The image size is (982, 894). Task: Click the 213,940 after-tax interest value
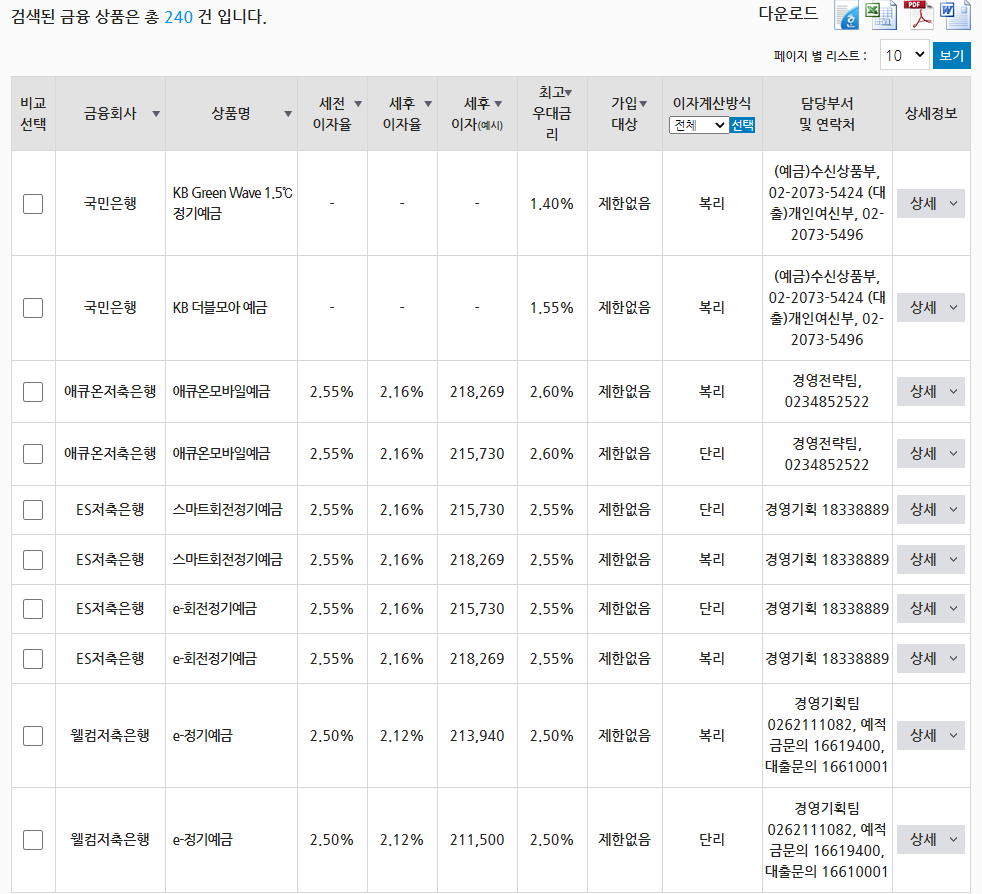(477, 735)
